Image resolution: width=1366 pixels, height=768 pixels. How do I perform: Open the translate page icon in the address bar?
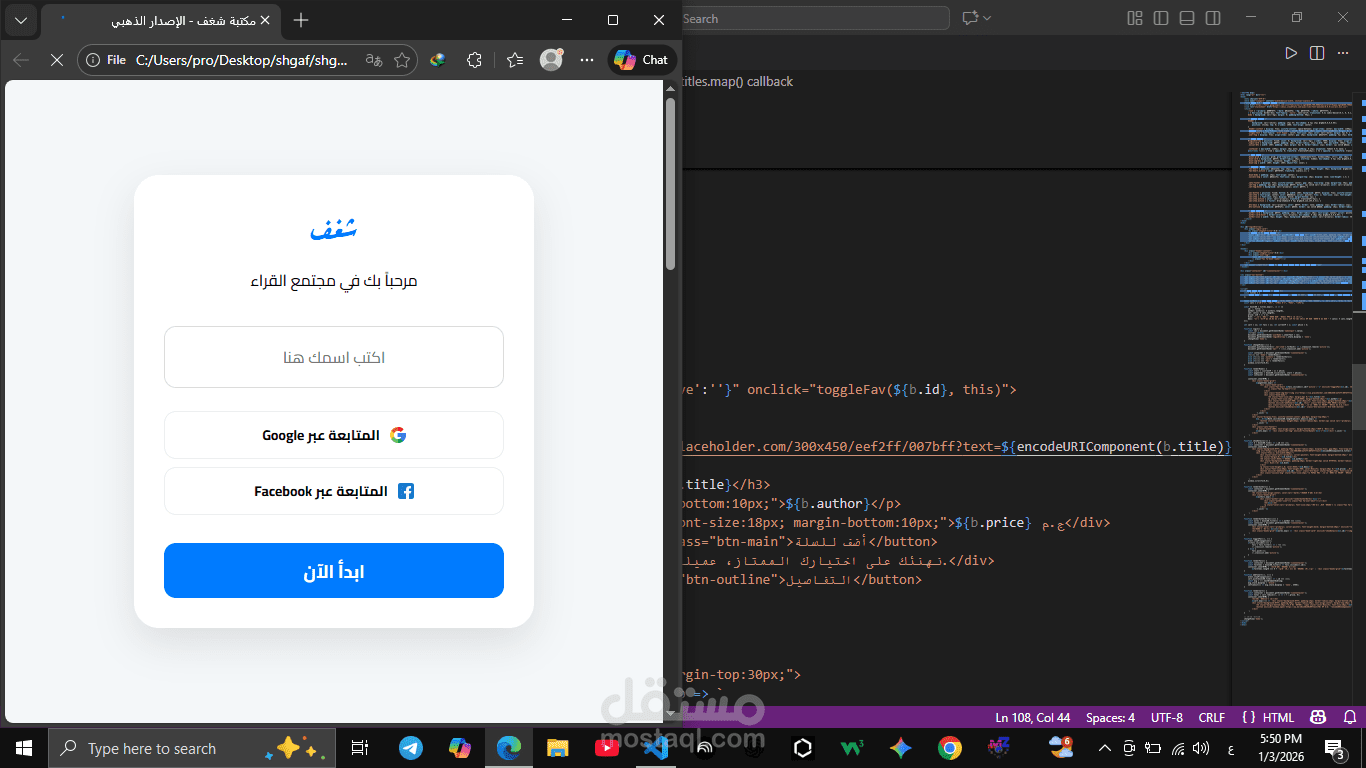pyautogui.click(x=373, y=60)
